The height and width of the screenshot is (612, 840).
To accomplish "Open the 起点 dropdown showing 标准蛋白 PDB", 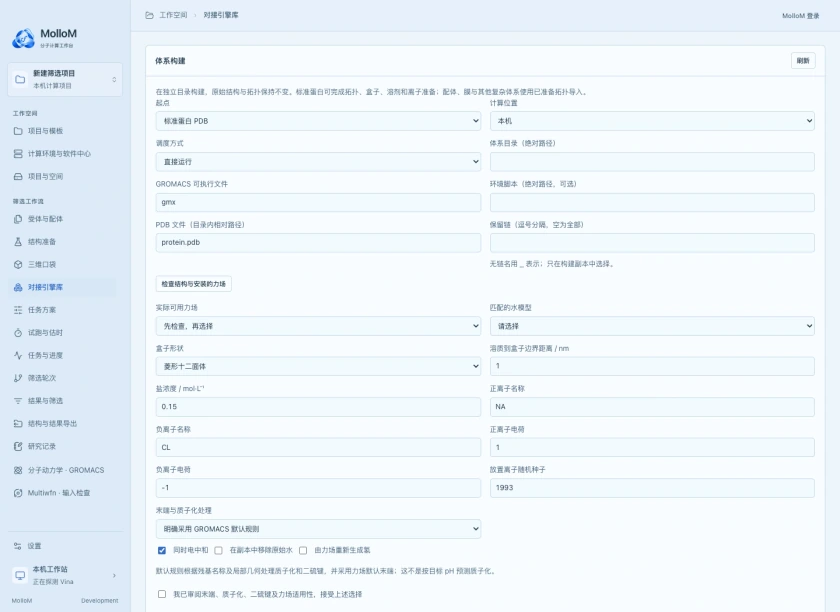I will tap(318, 121).
